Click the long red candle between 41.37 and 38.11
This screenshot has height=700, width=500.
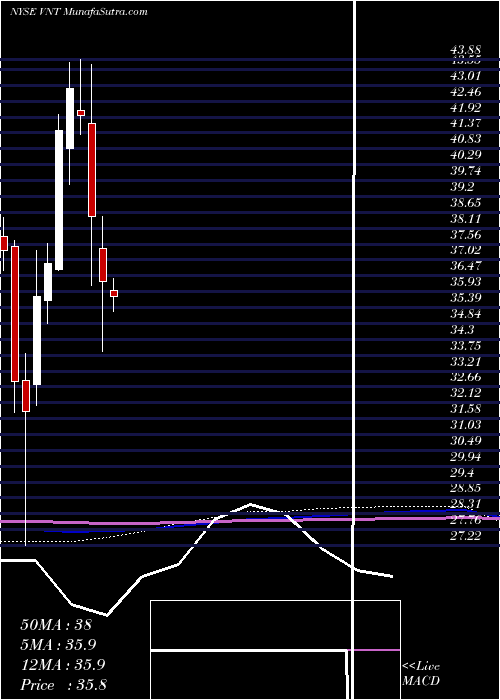pos(92,170)
